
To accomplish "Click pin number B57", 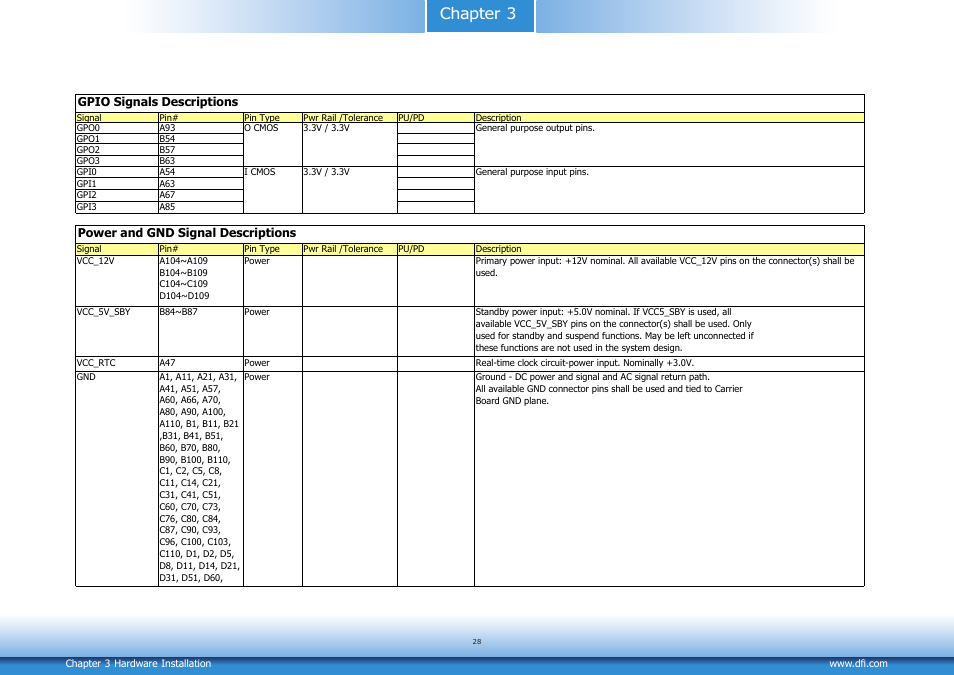I will coord(167,150).
